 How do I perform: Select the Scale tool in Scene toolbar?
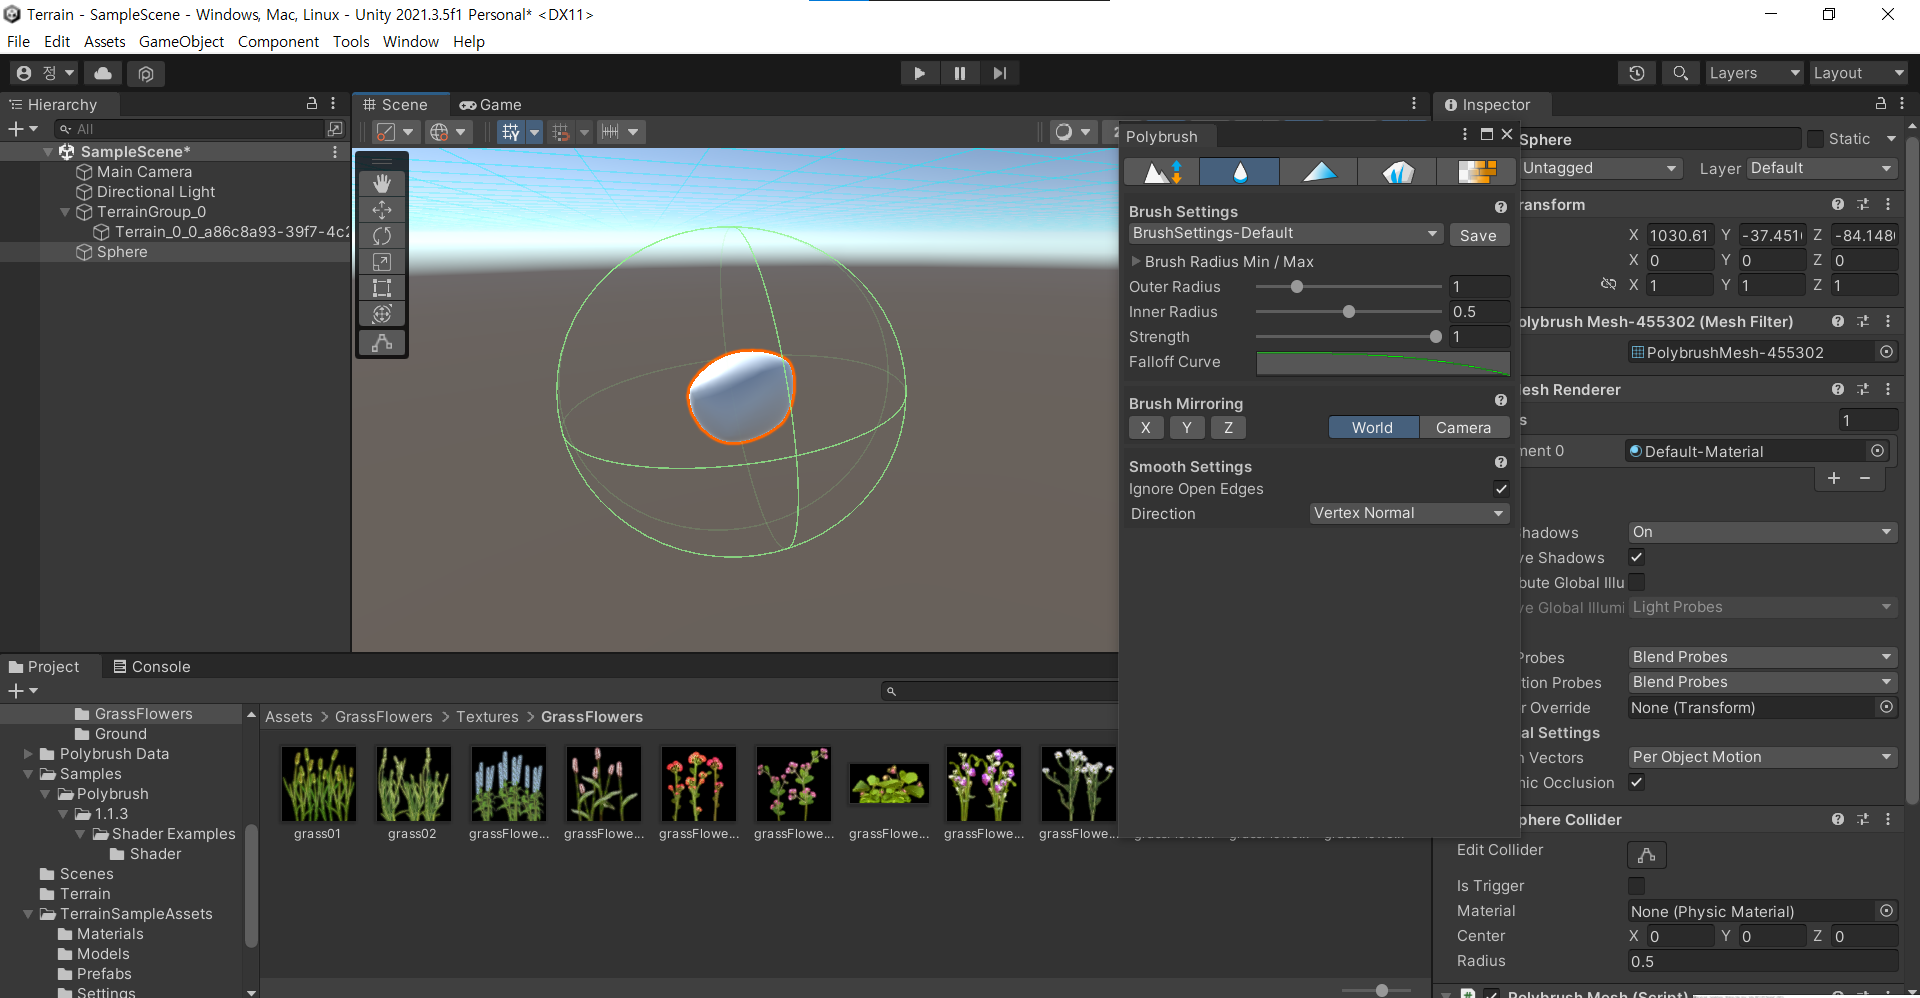(382, 262)
